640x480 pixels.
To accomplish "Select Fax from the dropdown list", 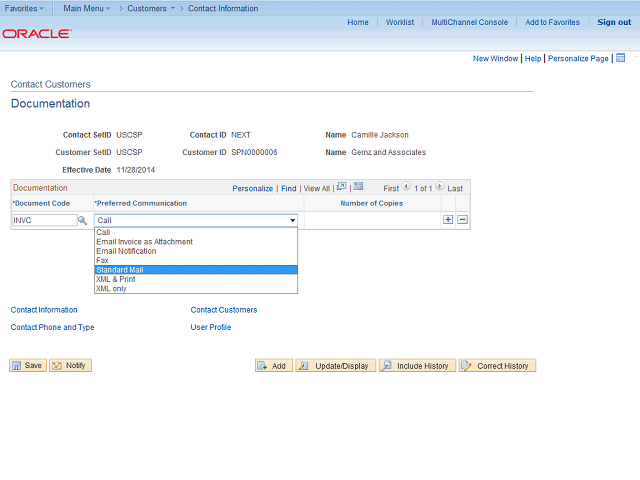I will pyautogui.click(x=196, y=260).
